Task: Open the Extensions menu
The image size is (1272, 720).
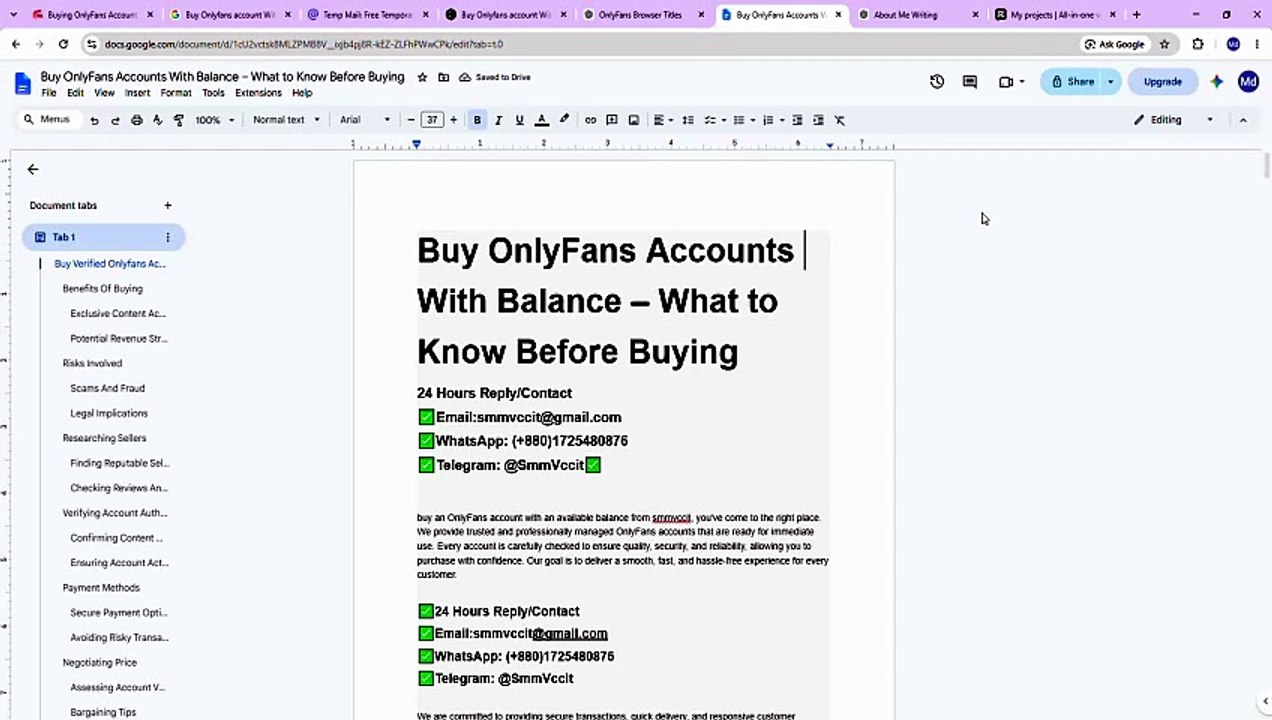Action: click(x=258, y=93)
